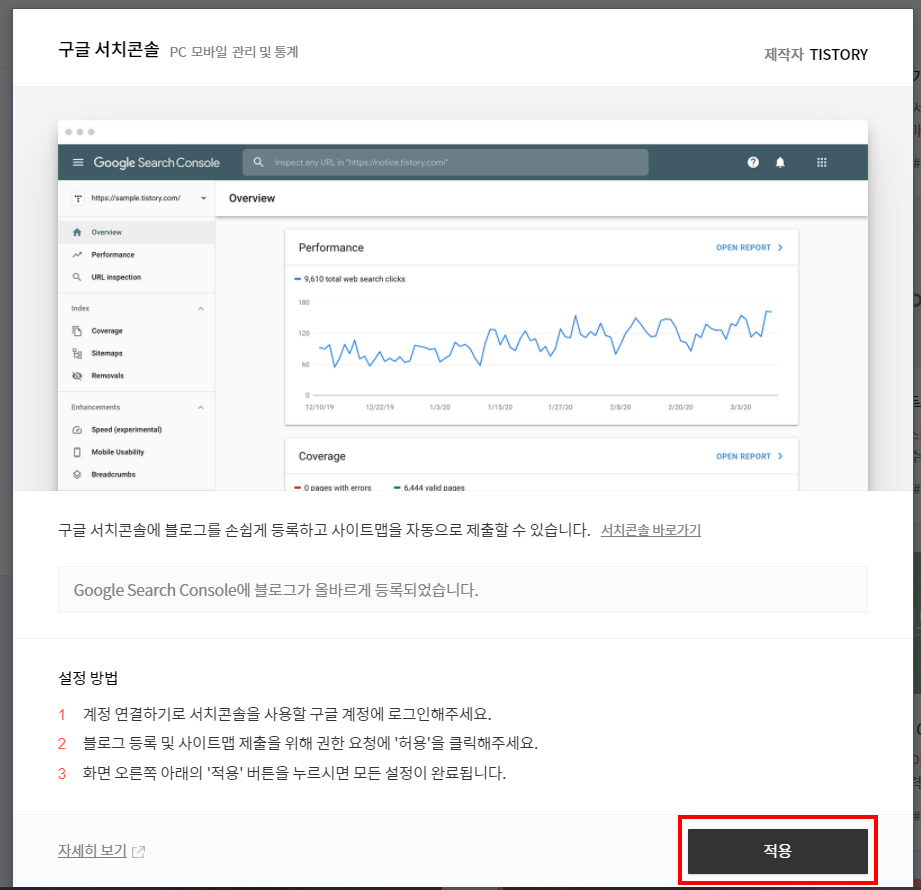This screenshot has width=921, height=890.
Task: Click the Performance trend line icon
Action: pos(77,254)
